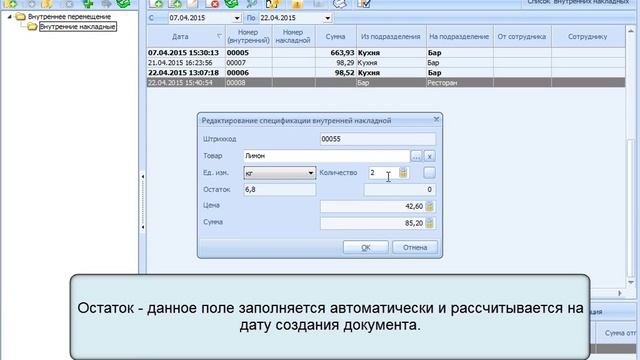The image size is (640, 360).
Task: Confirm the dialog with OK
Action: click(x=366, y=247)
